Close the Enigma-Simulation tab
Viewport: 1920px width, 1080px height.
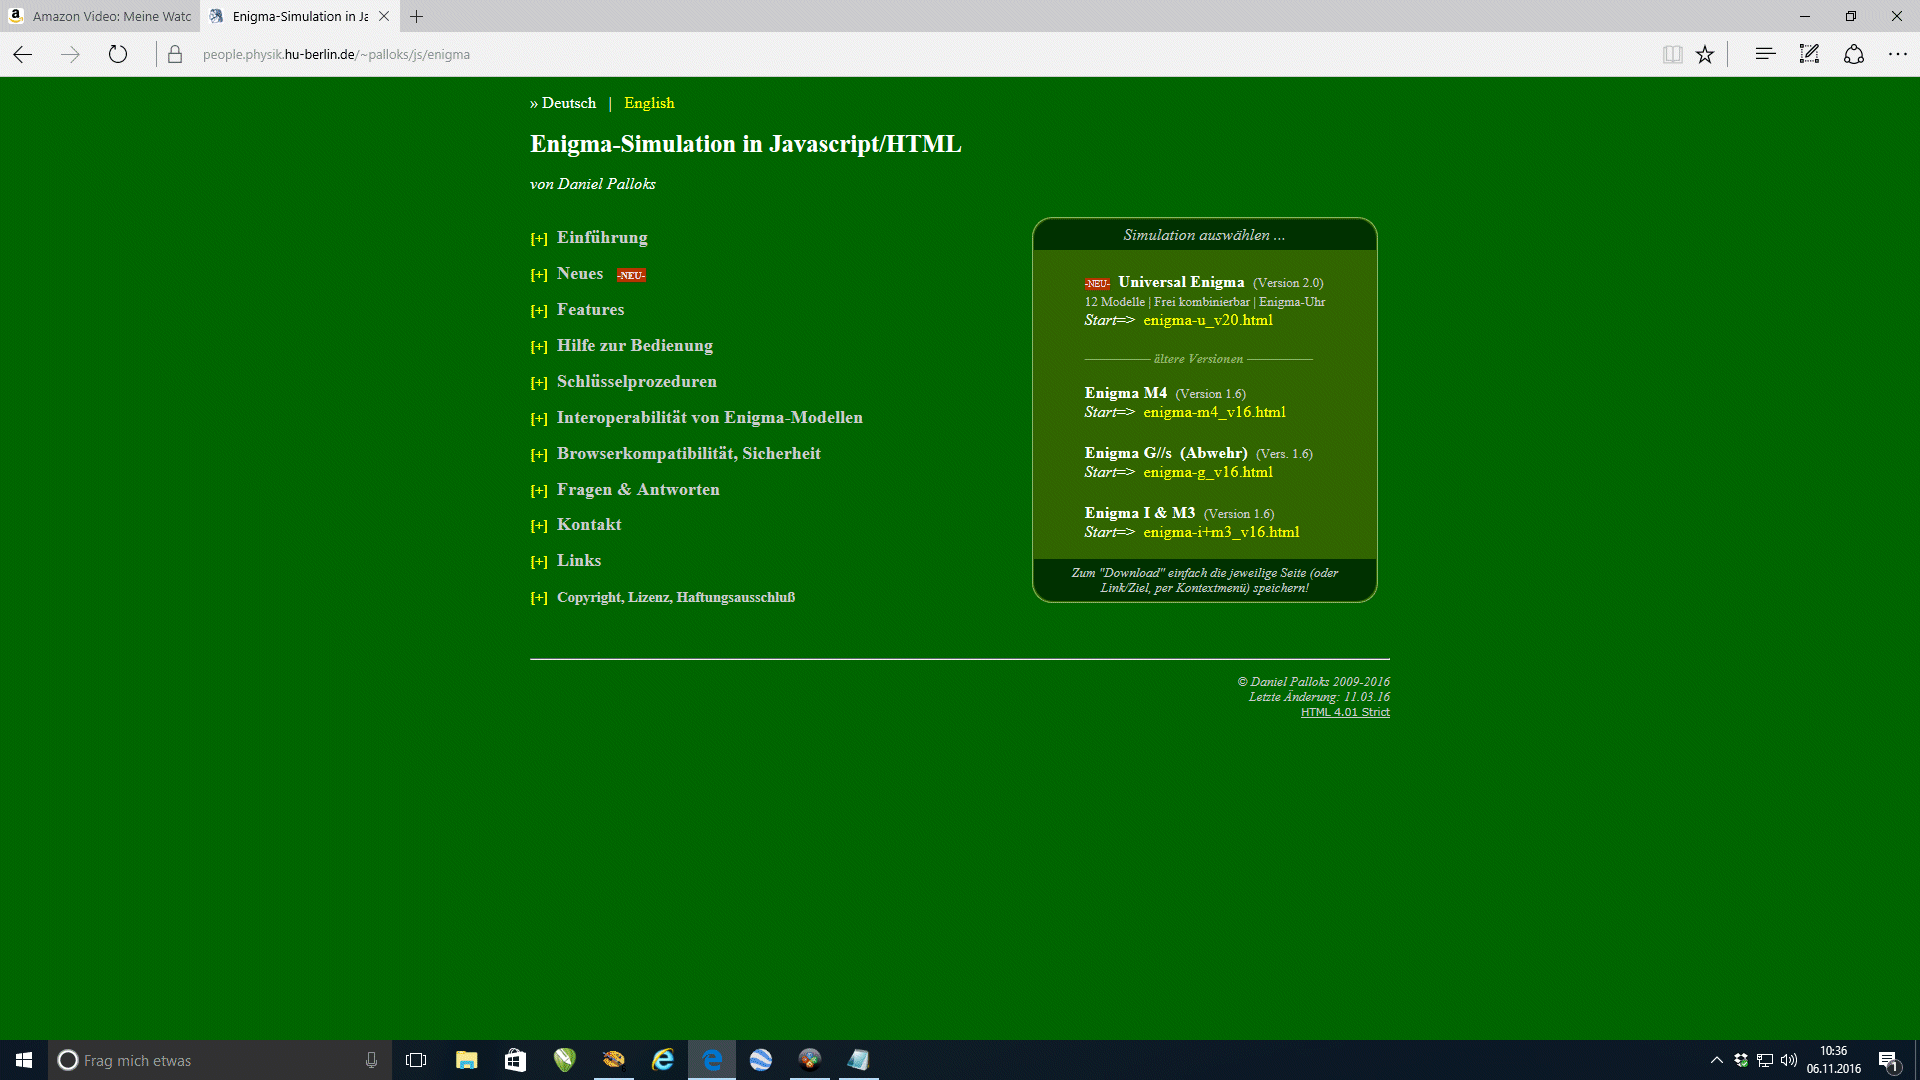(x=384, y=16)
